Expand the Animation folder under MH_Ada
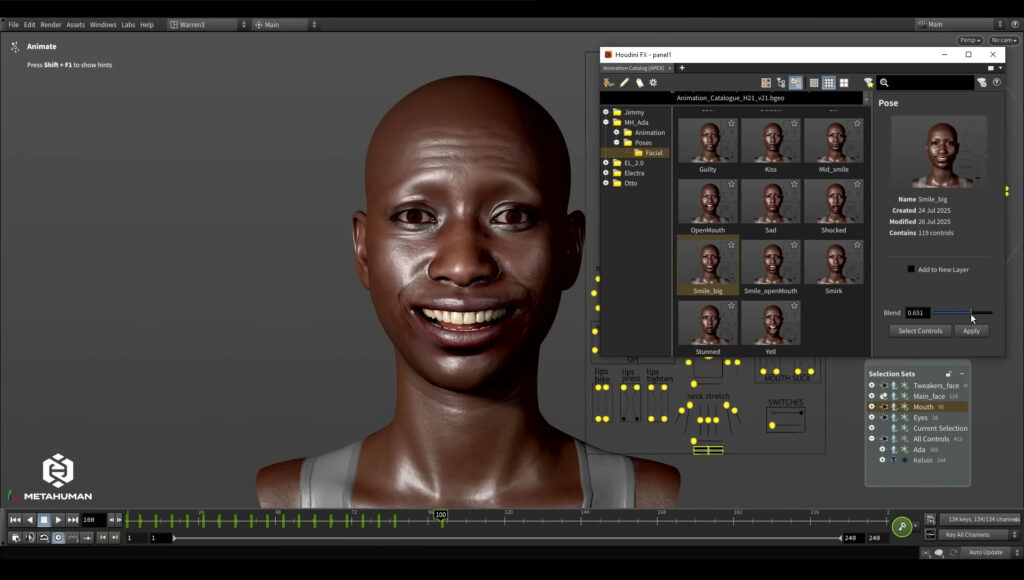The image size is (1024, 580). (x=616, y=132)
